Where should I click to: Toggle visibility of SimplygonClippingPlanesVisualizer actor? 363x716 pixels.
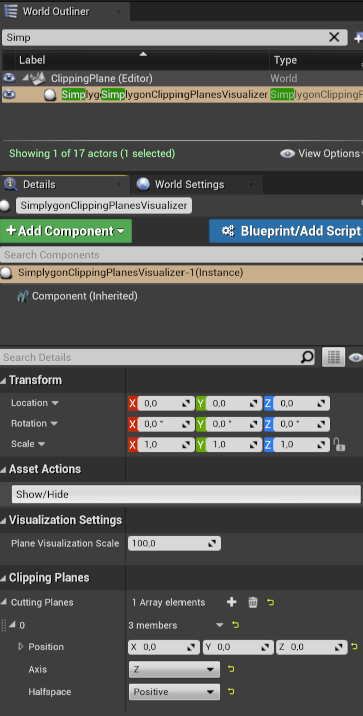click(x=9, y=95)
